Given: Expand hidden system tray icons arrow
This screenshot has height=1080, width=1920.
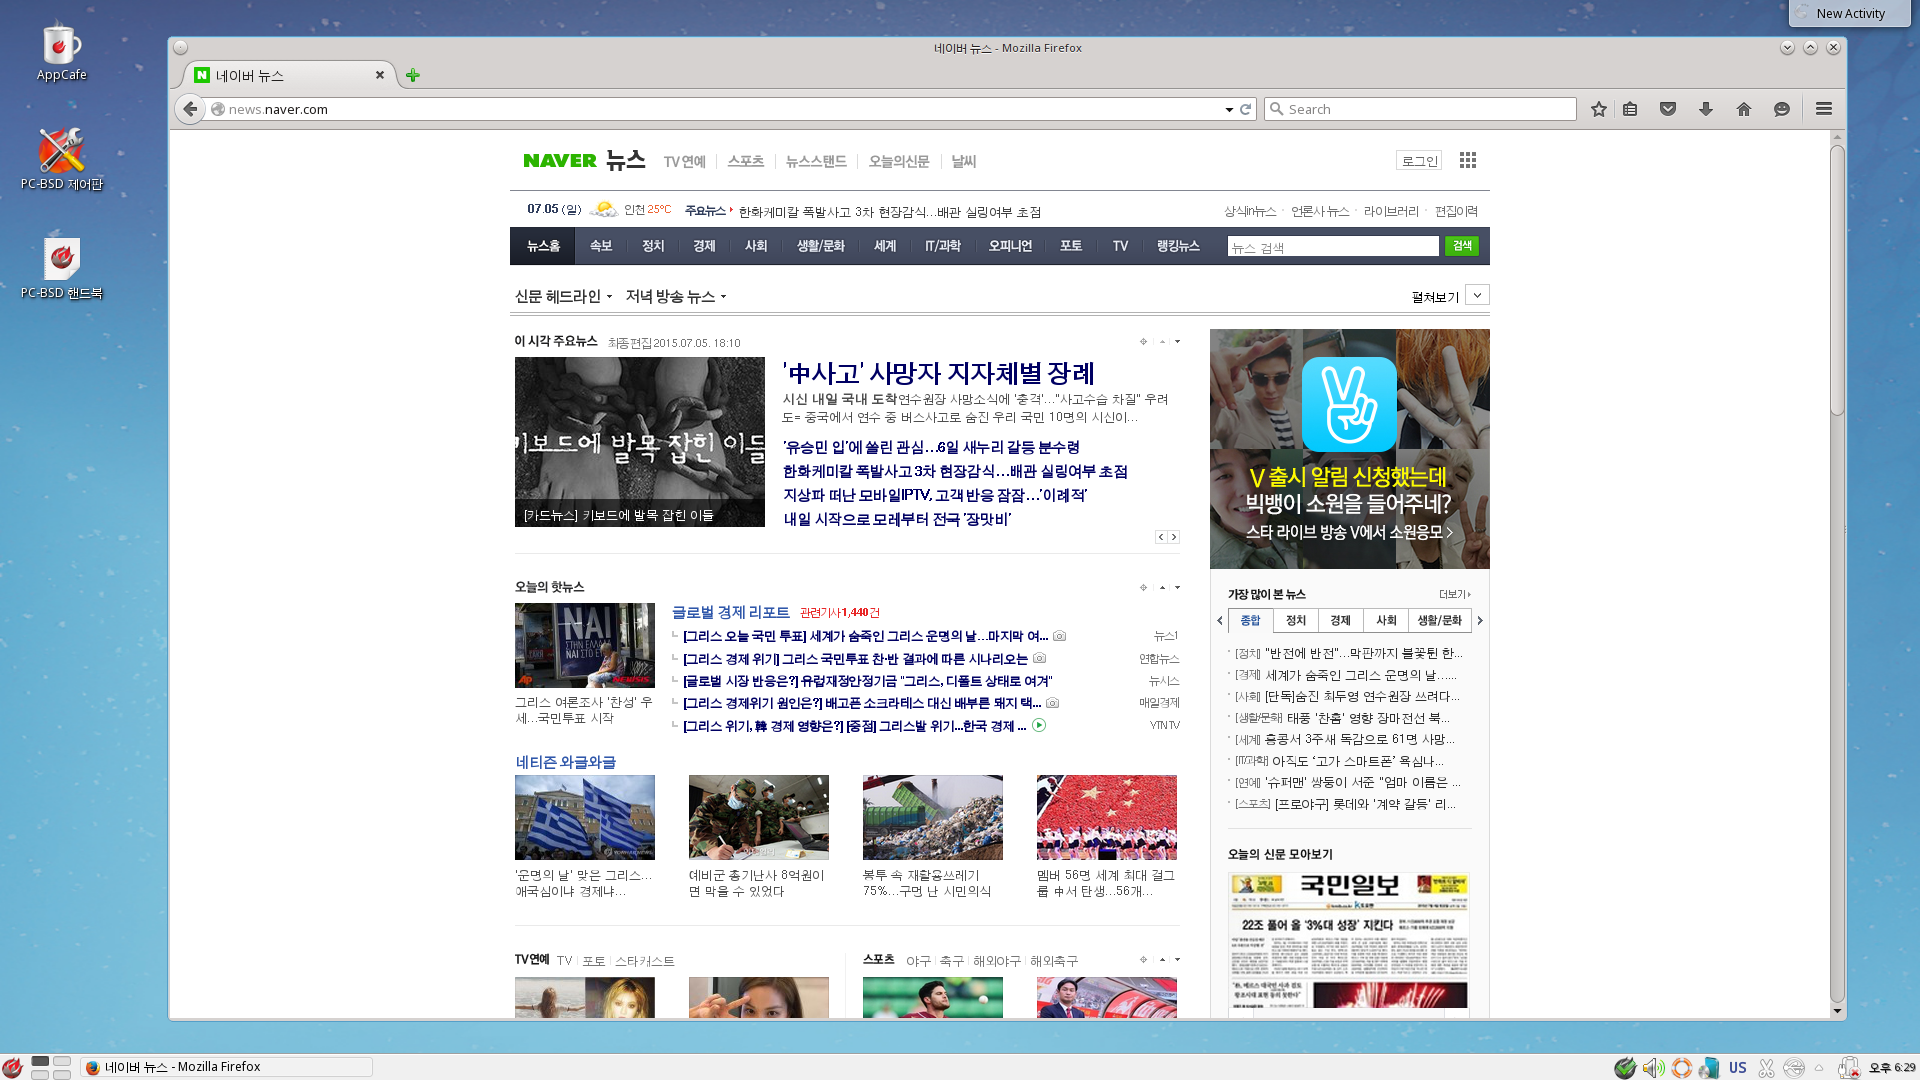Looking at the screenshot, I should (x=1819, y=1068).
